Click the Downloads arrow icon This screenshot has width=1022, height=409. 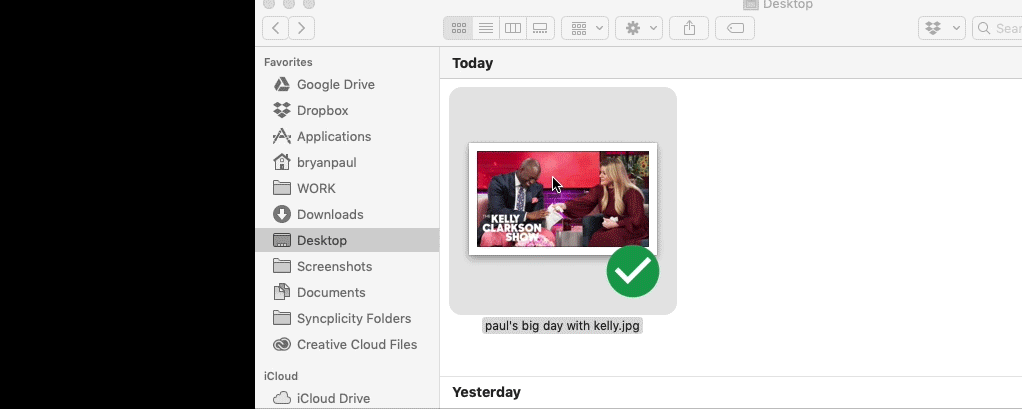coord(282,214)
